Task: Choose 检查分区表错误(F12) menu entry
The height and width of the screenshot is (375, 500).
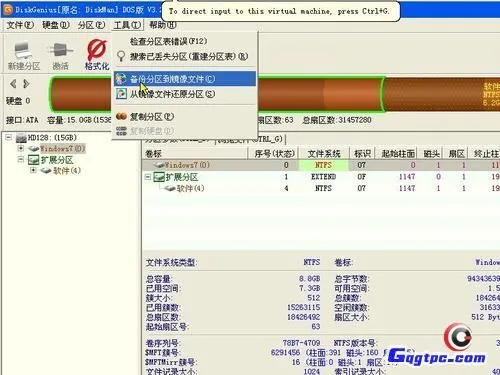Action: pyautogui.click(x=168, y=41)
